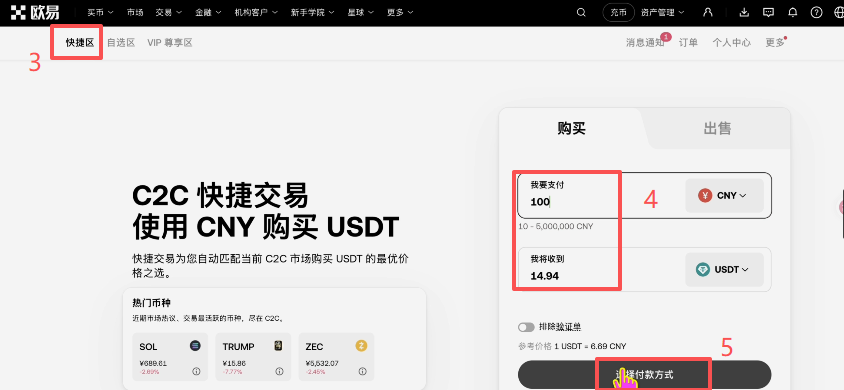The width and height of the screenshot is (844, 390).
Task: Open 消息通知 link
Action: (645, 42)
